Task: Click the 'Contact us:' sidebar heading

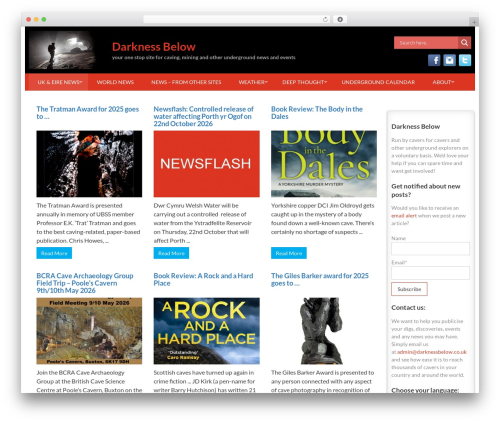Action: coord(408,307)
